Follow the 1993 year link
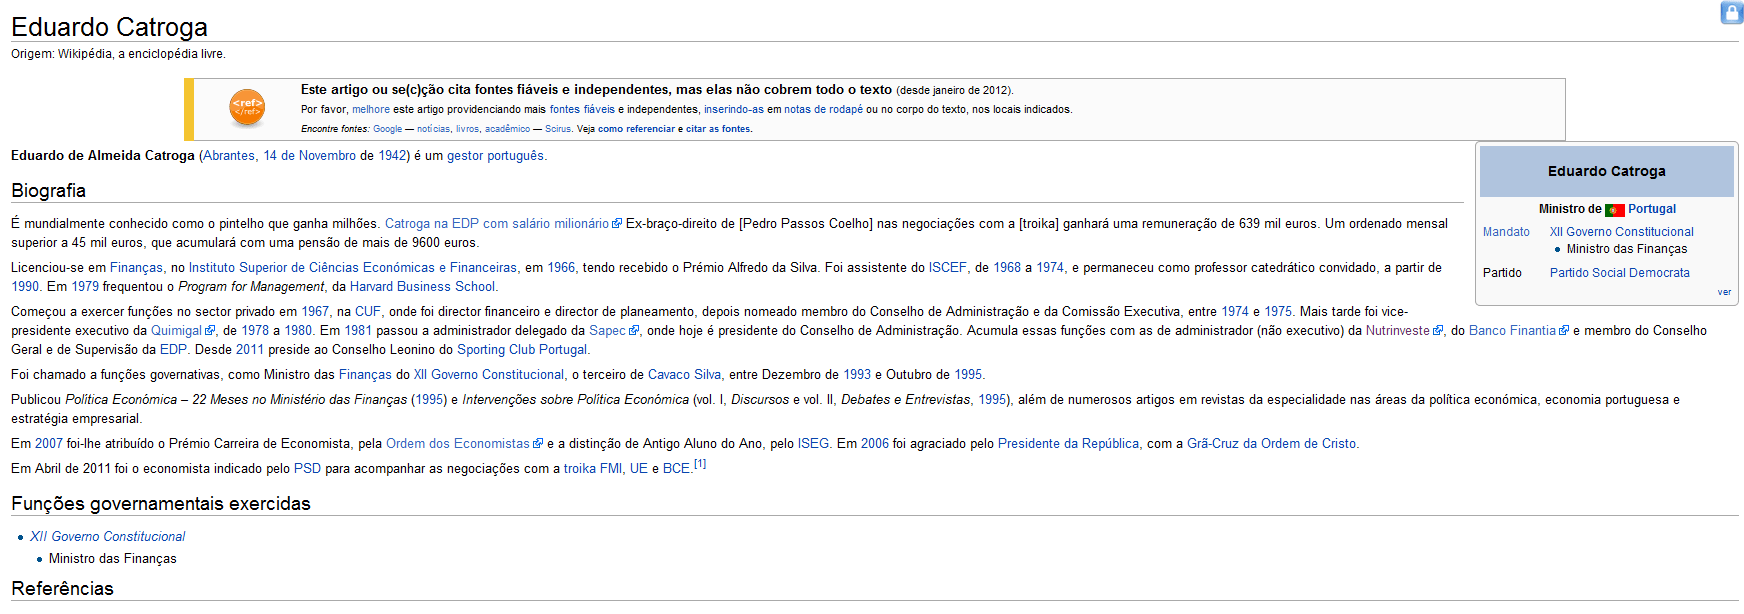The image size is (1744, 614). 857,375
